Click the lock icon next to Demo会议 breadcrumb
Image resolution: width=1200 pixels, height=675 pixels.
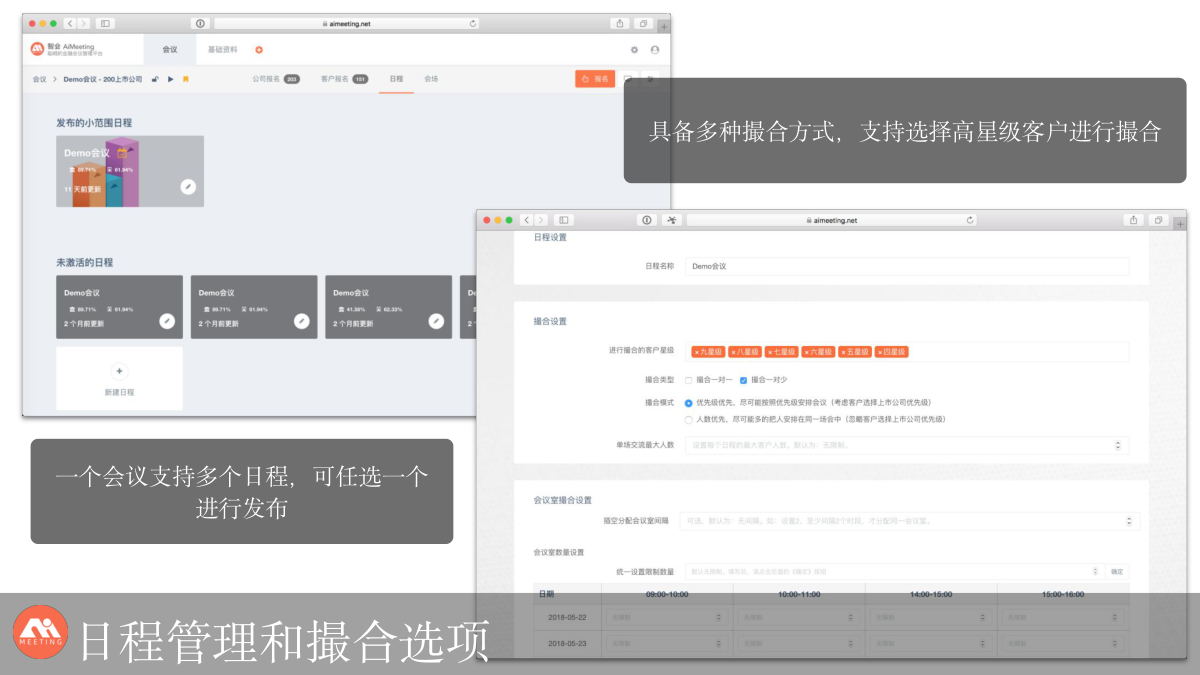tap(155, 79)
